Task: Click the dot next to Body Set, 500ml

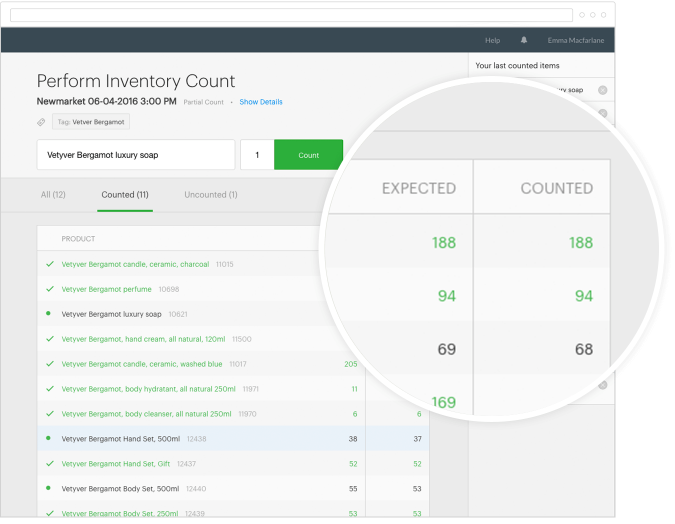Action: 48,488
